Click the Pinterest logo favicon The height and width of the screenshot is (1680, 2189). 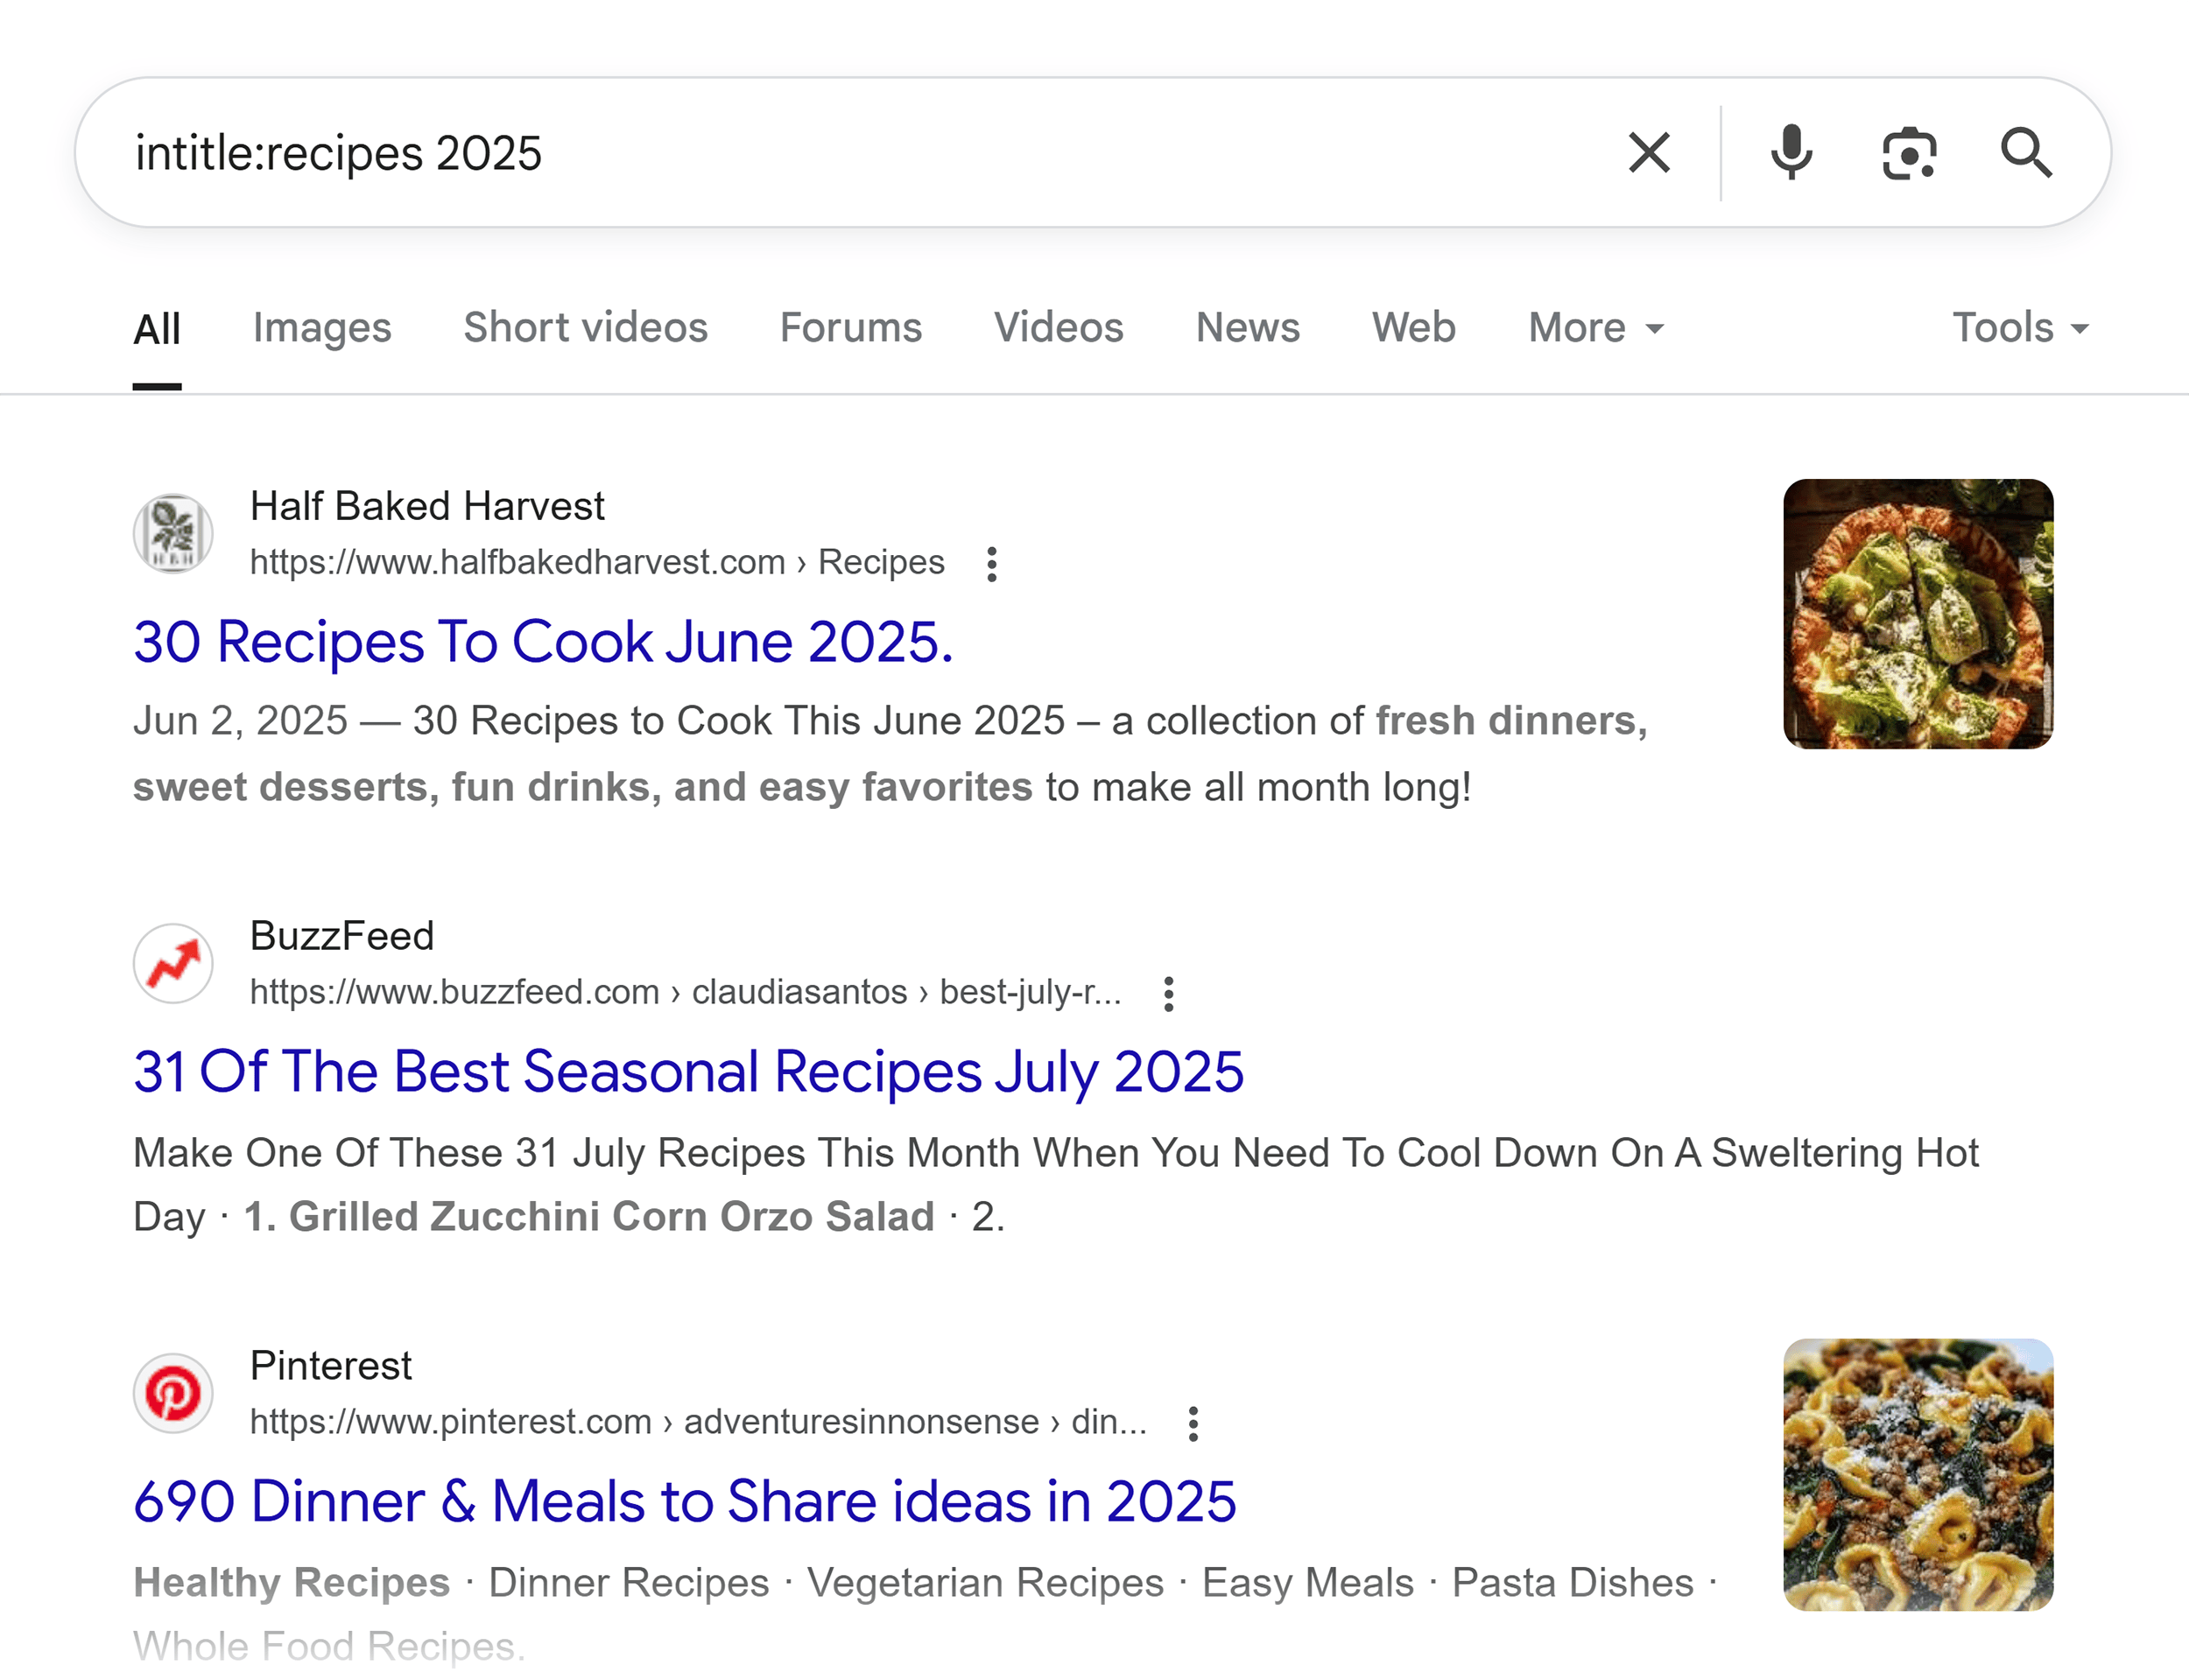pos(173,1393)
